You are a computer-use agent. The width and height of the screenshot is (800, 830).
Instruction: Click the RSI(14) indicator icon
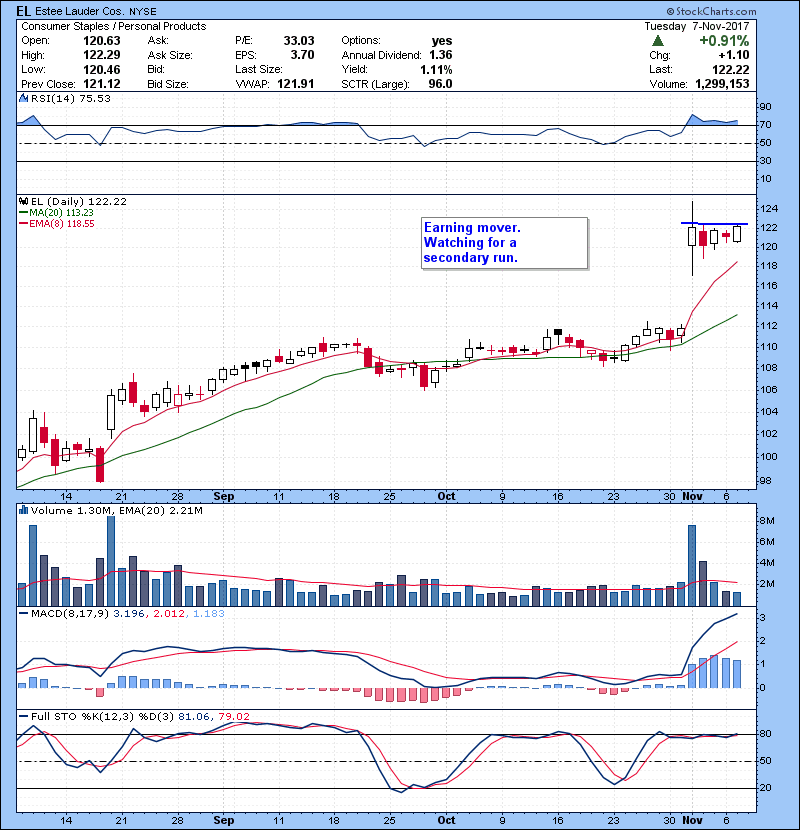tap(23, 98)
